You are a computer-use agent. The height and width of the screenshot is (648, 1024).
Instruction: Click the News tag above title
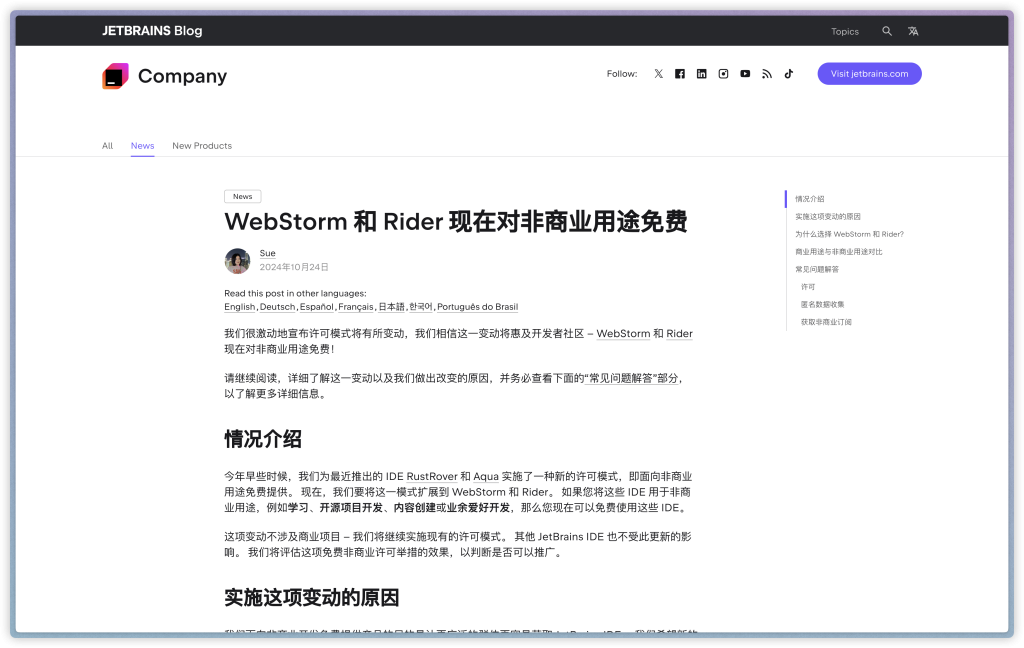pyautogui.click(x=243, y=197)
